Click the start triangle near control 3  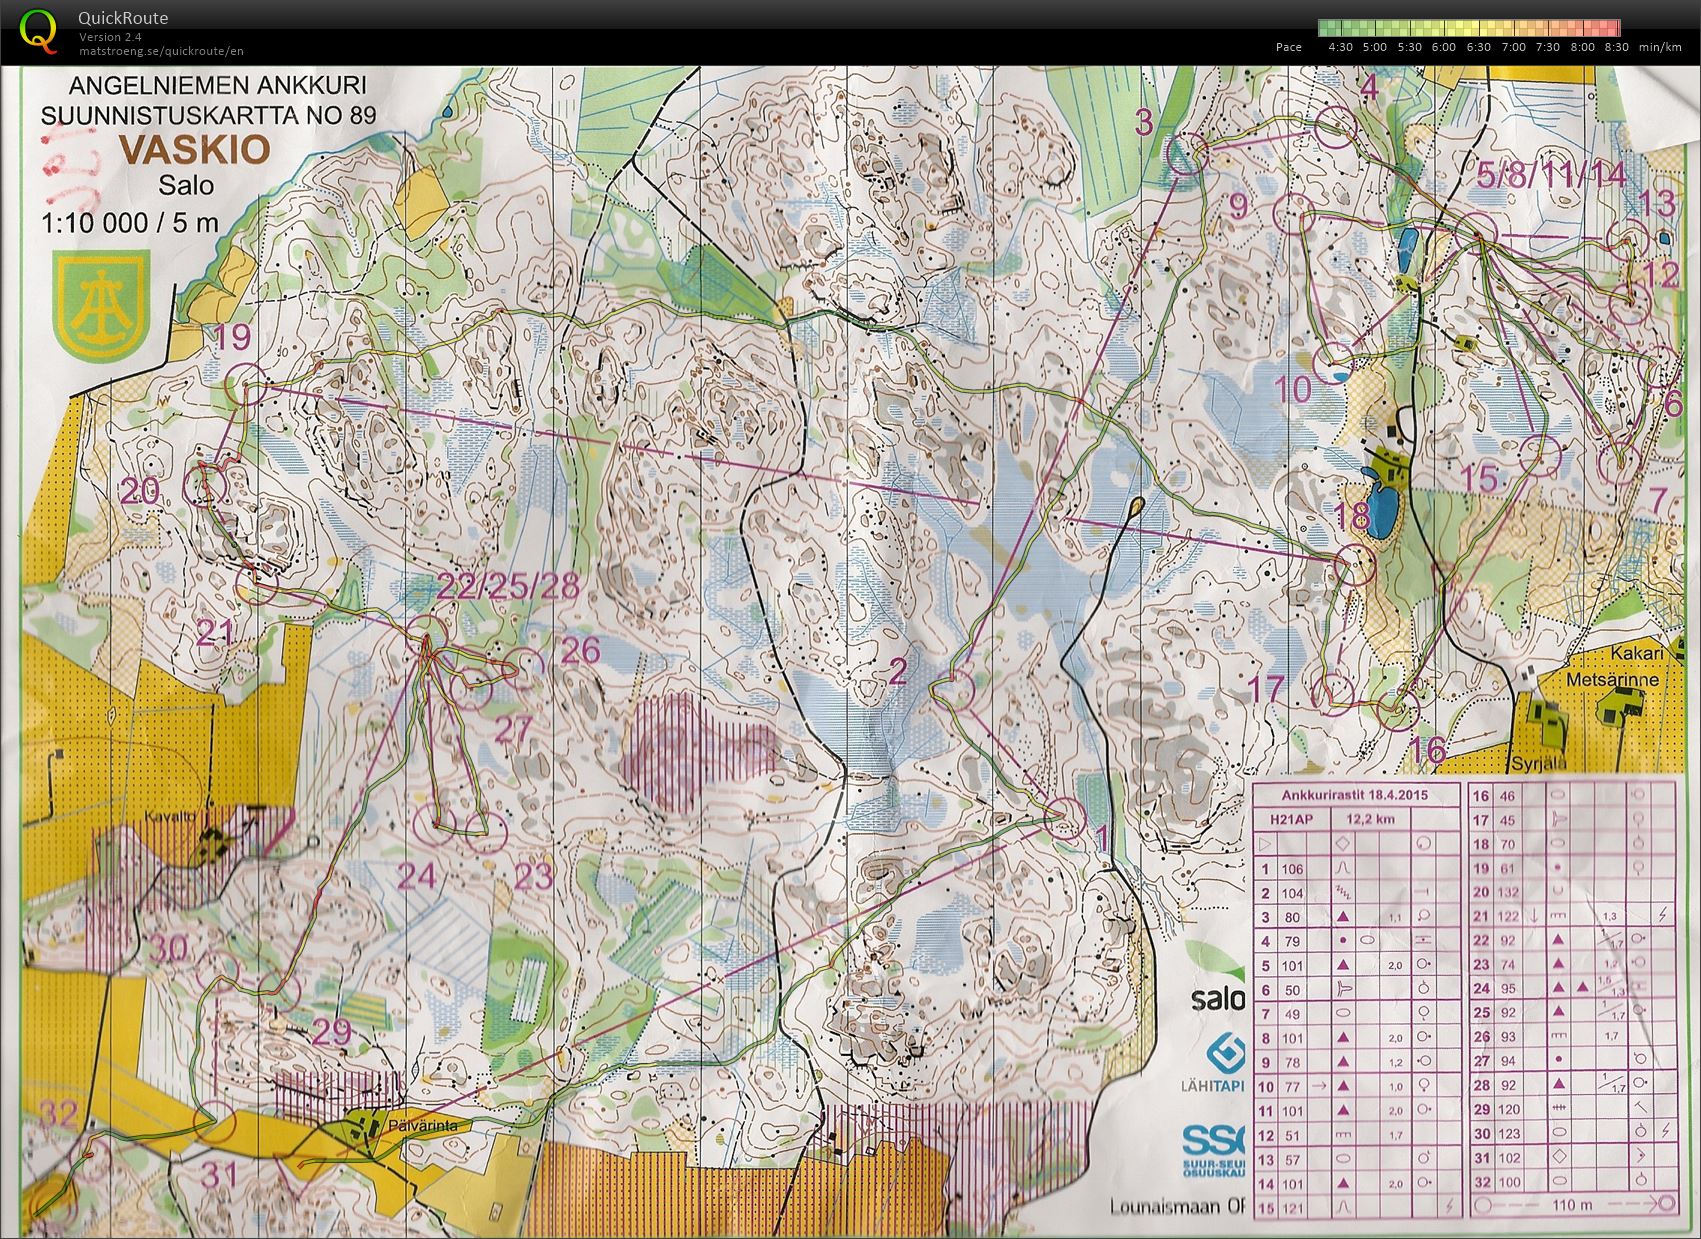pyautogui.click(x=1183, y=158)
